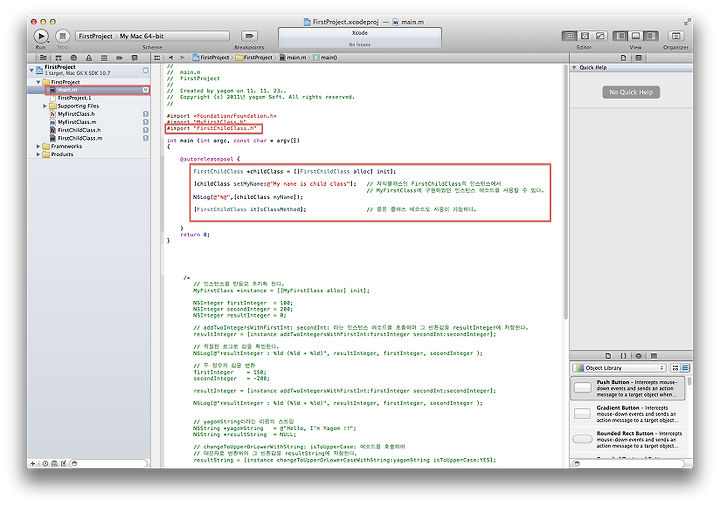Image resolution: width=720 pixels, height=506 pixels.
Task: Select Gradient Button in Object Library
Action: [x=628, y=414]
